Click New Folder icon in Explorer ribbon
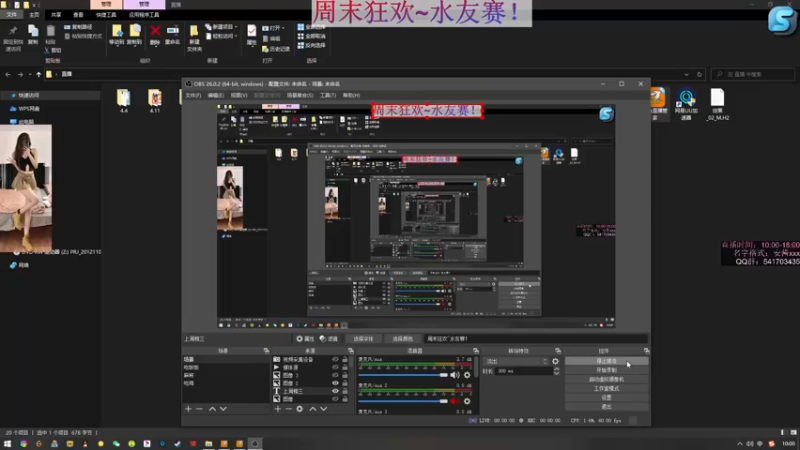 coord(194,32)
